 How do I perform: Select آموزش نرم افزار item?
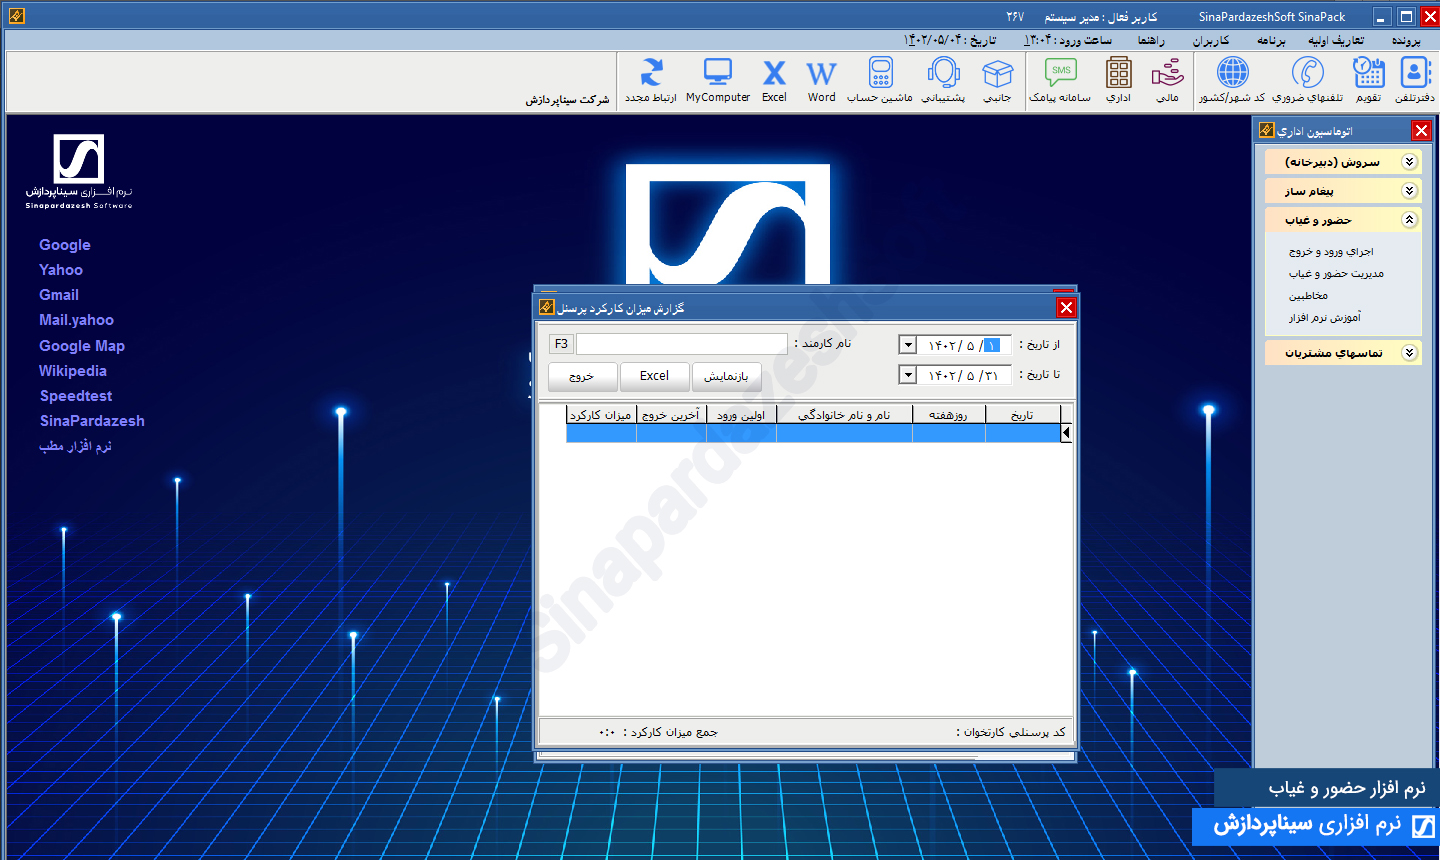pyautogui.click(x=1324, y=318)
